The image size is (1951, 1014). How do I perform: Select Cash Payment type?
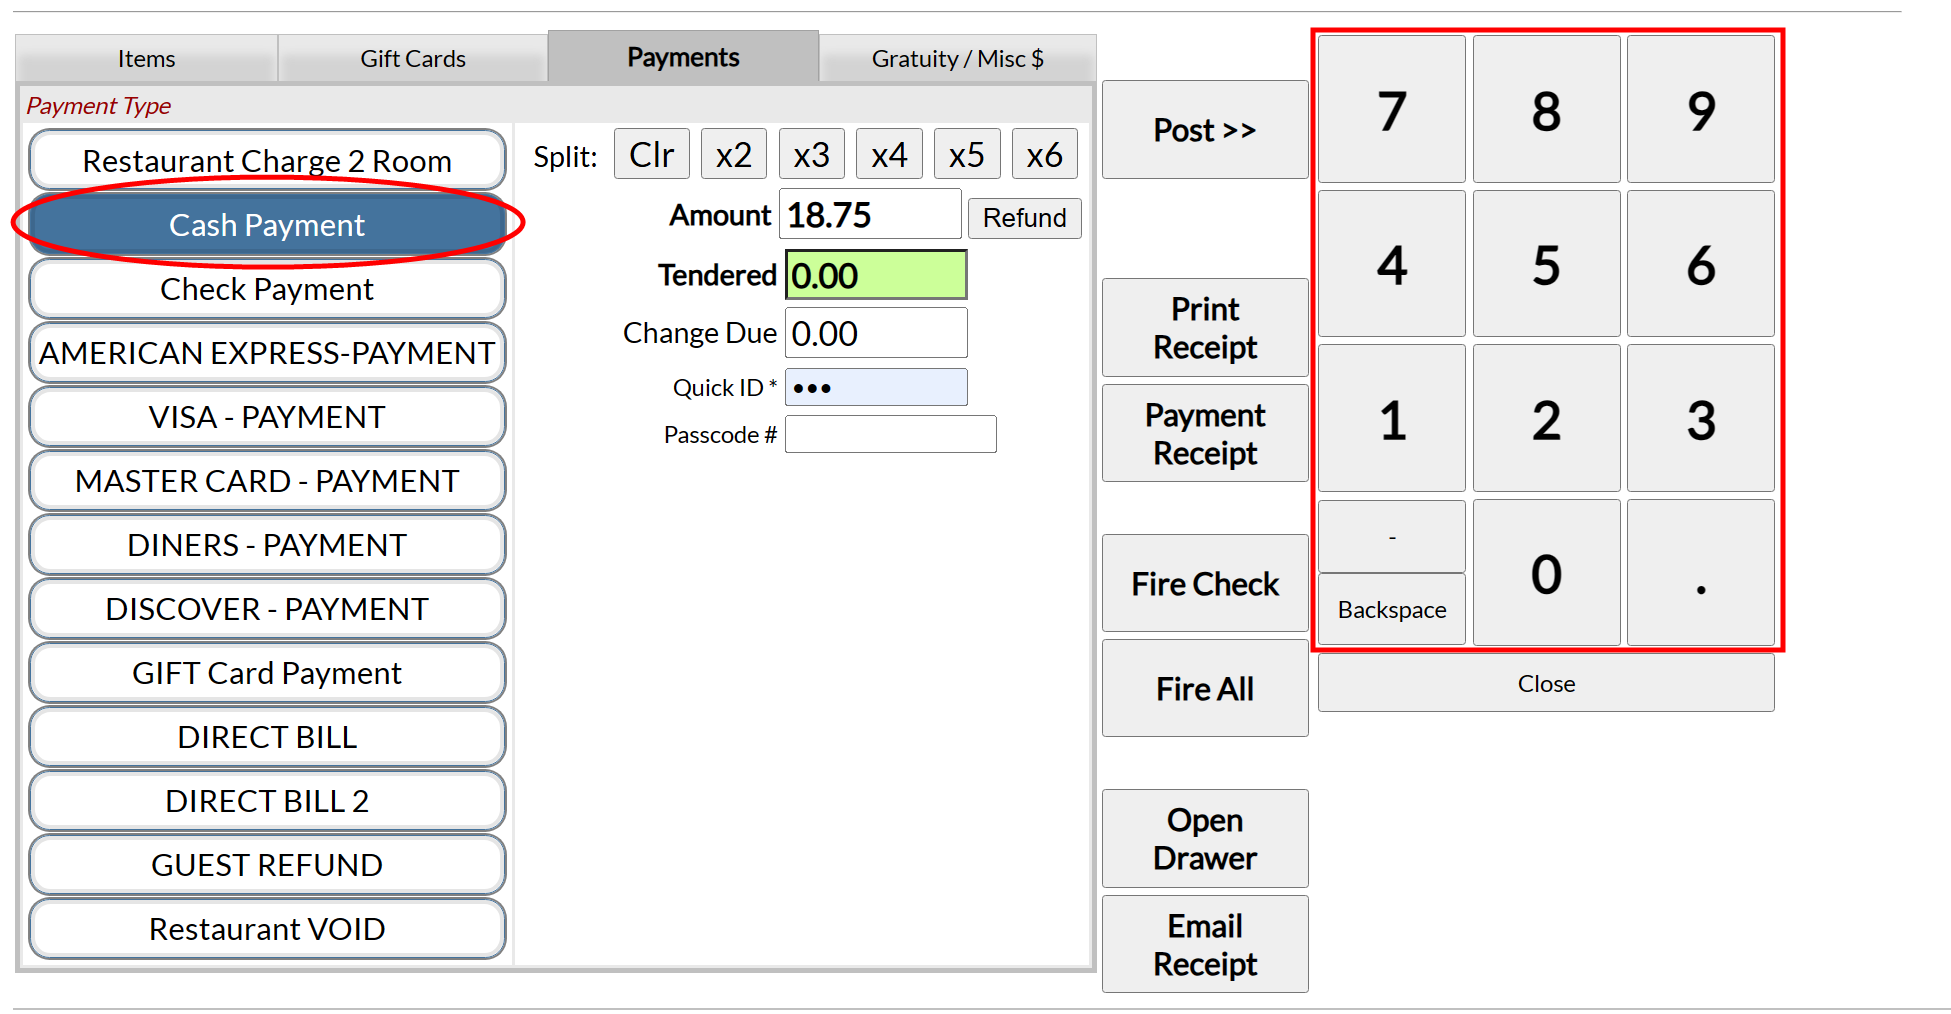point(267,224)
